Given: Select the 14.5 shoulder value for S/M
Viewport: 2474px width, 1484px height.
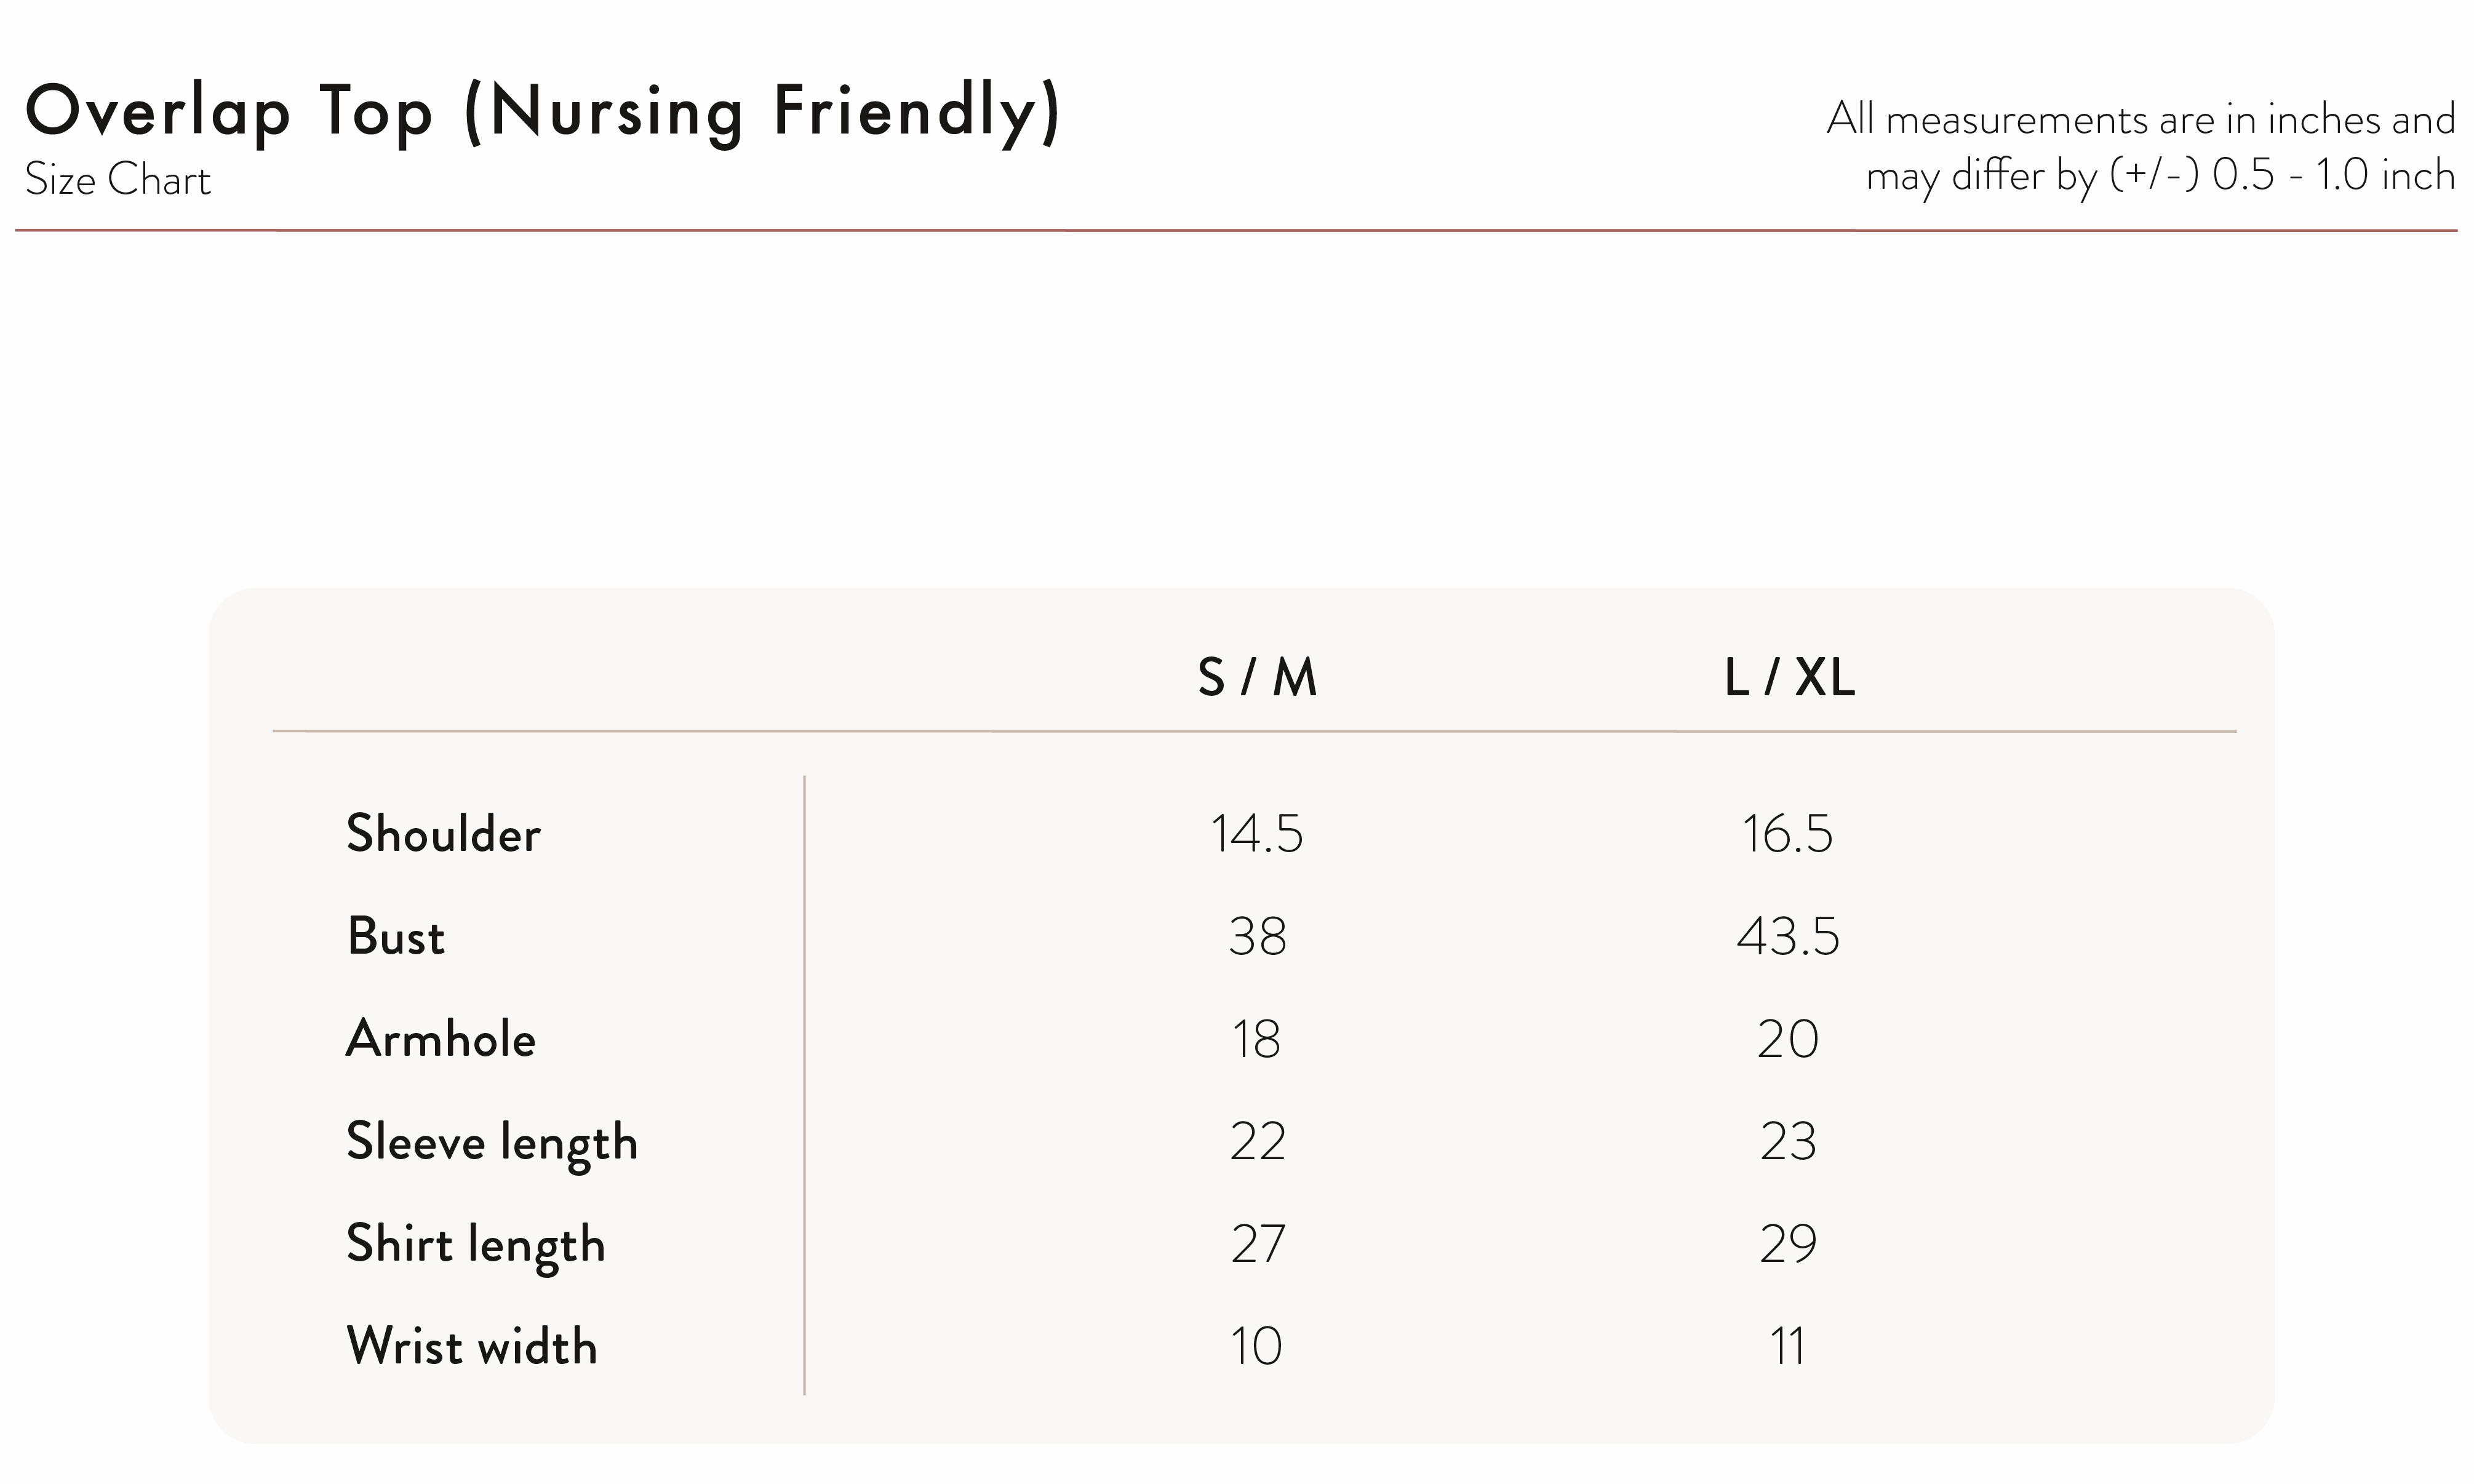Looking at the screenshot, I should (x=1257, y=834).
